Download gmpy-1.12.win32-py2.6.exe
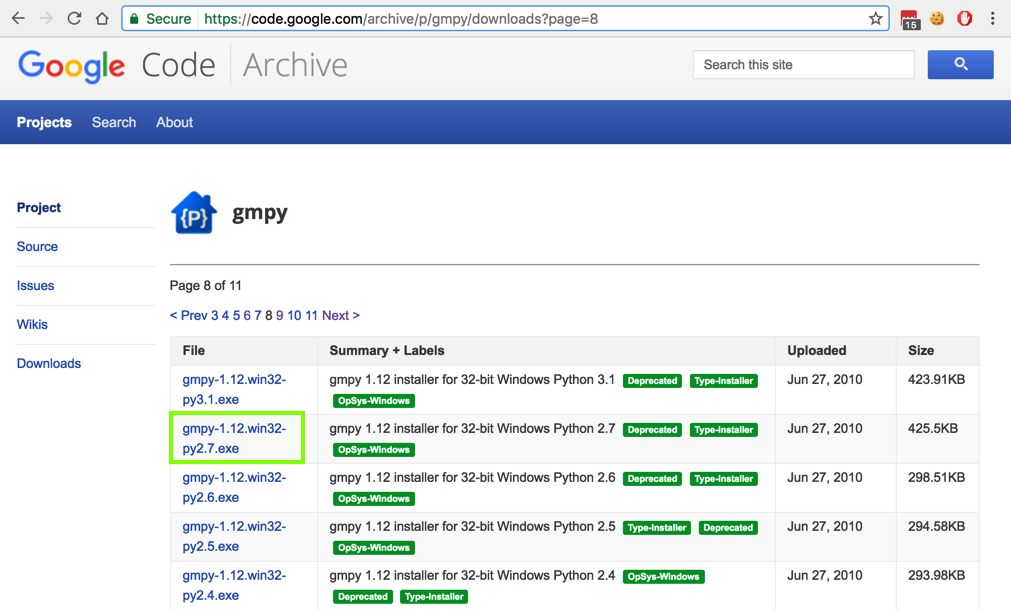 (x=234, y=487)
